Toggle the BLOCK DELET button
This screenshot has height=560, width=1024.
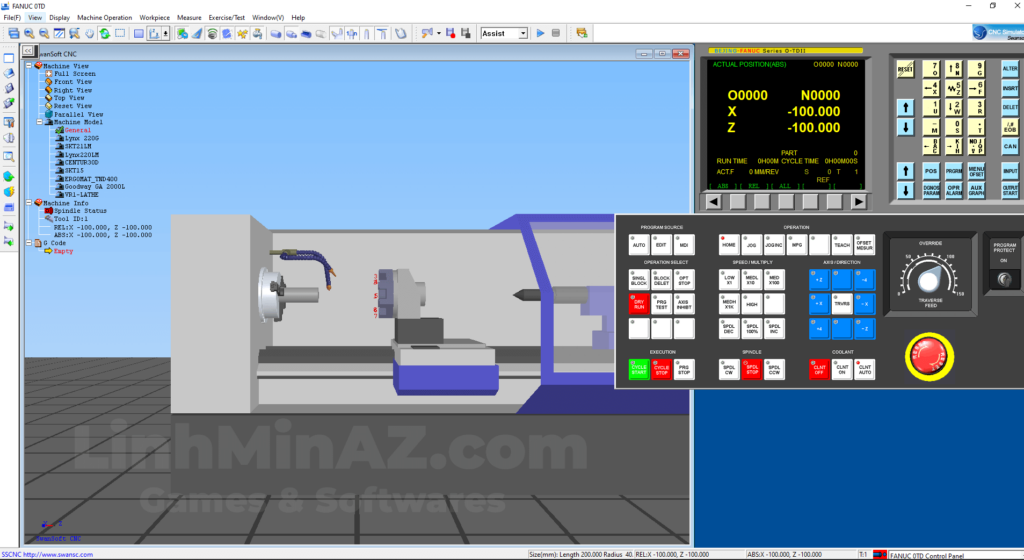tap(661, 279)
